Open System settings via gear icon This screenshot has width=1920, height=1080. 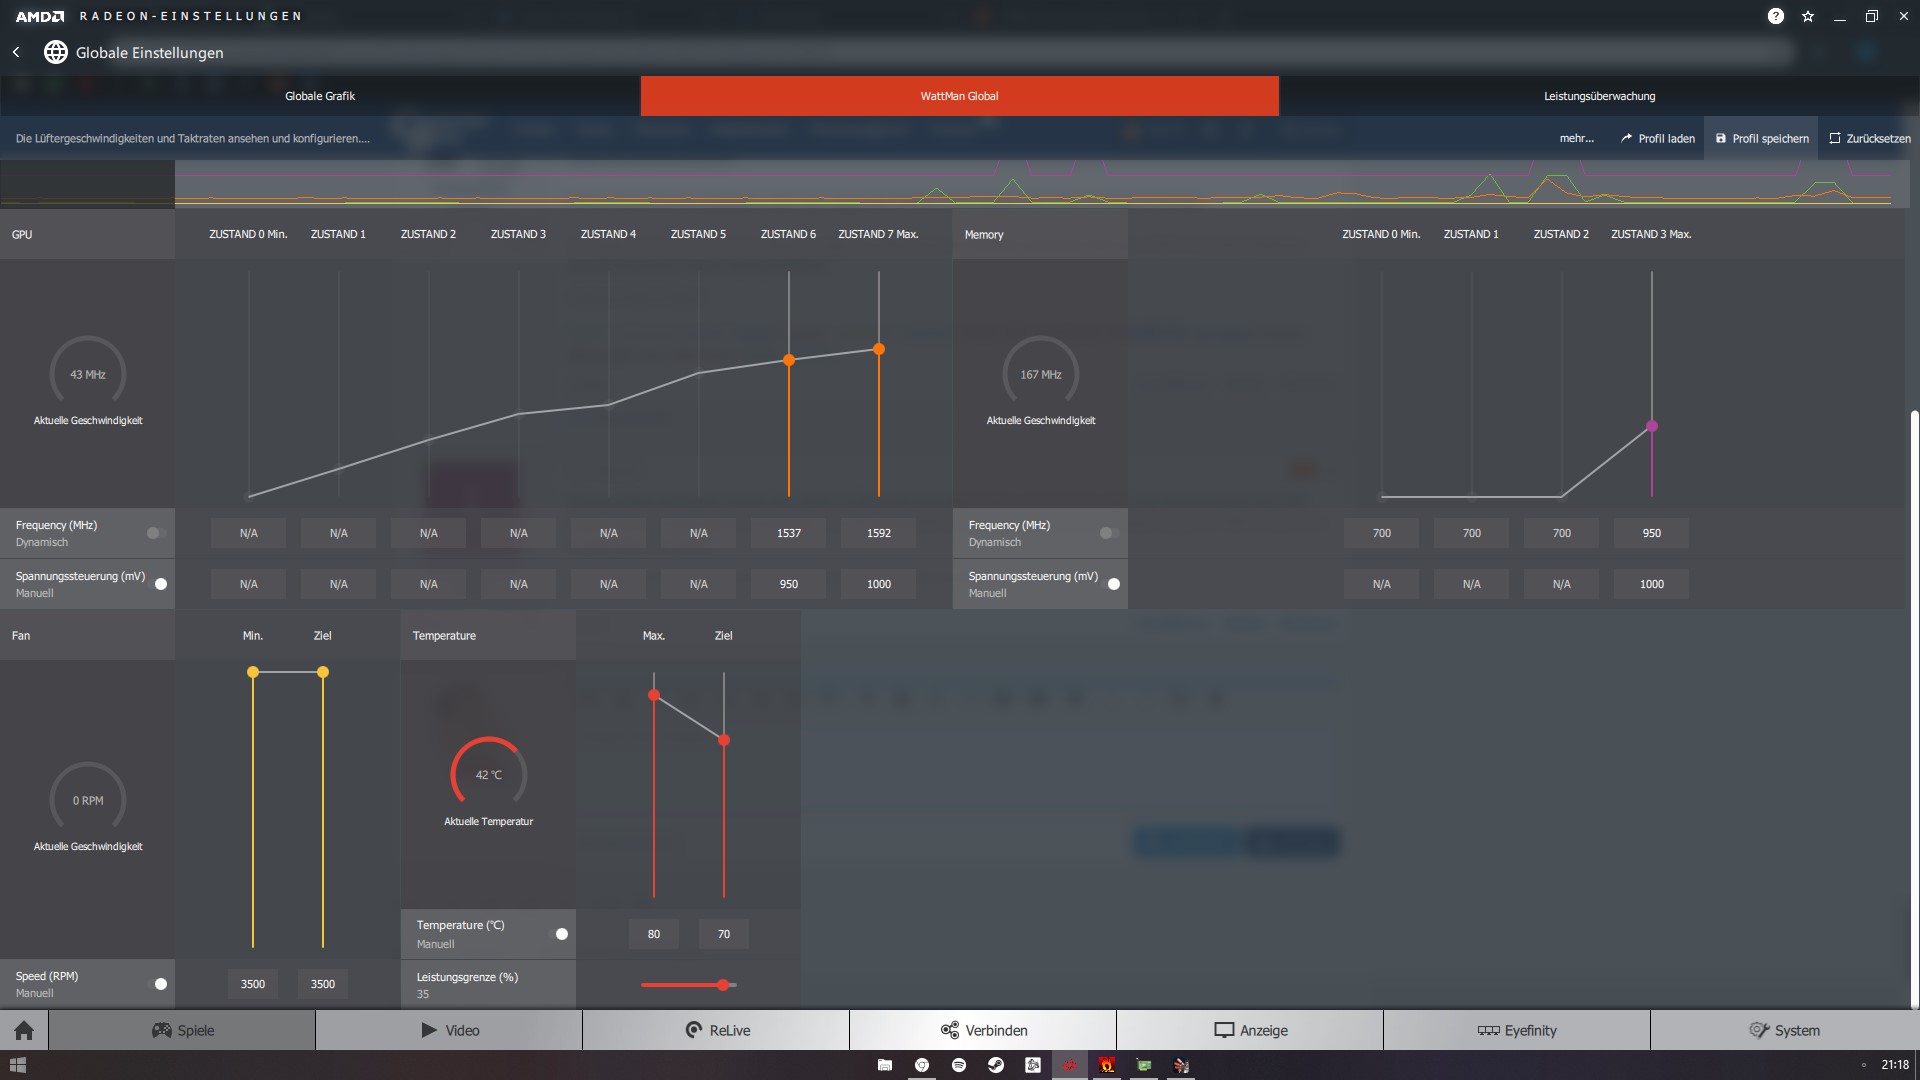pyautogui.click(x=1757, y=1030)
